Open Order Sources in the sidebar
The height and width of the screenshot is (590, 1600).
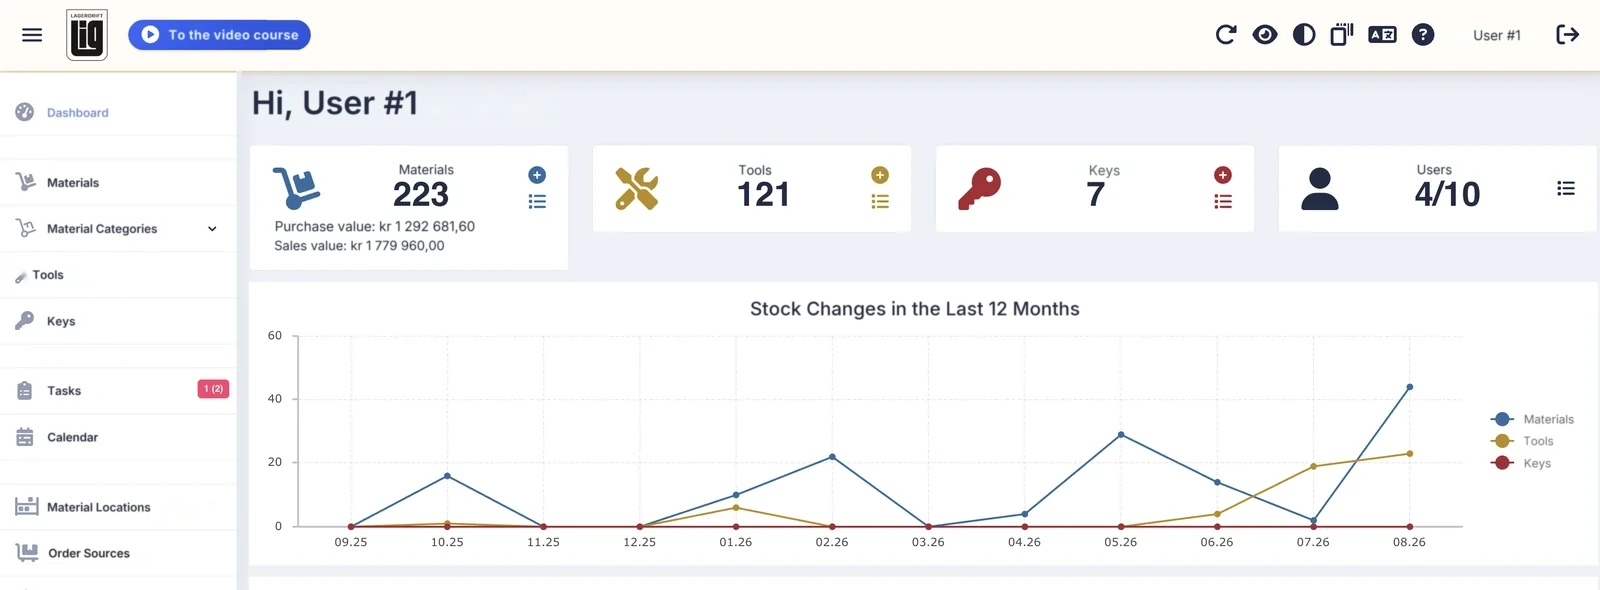(x=118, y=553)
